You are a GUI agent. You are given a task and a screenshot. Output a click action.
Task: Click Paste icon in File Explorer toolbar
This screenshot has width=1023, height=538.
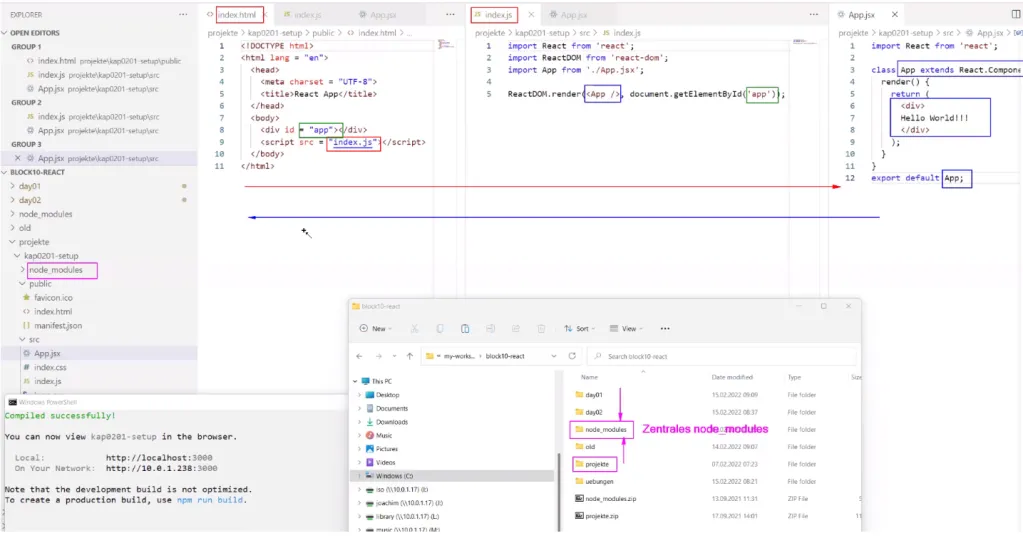[465, 329]
